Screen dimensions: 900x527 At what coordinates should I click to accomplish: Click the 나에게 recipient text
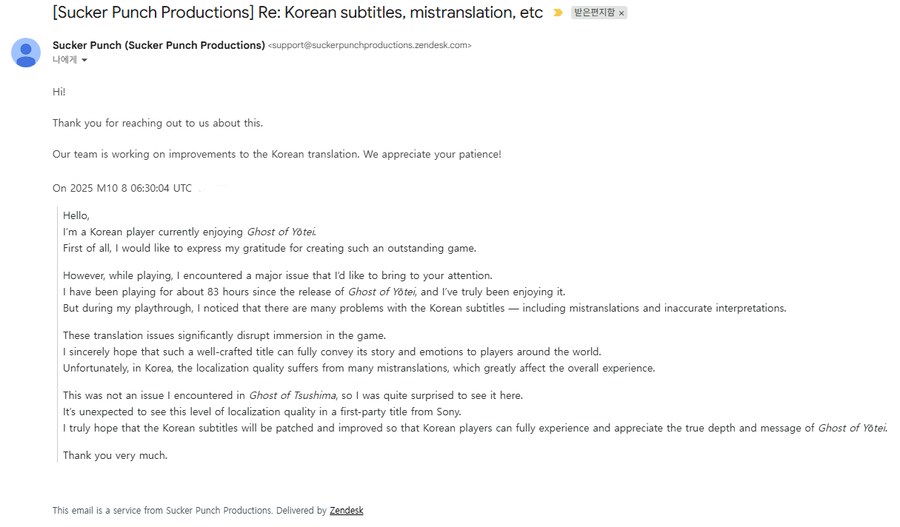64,60
